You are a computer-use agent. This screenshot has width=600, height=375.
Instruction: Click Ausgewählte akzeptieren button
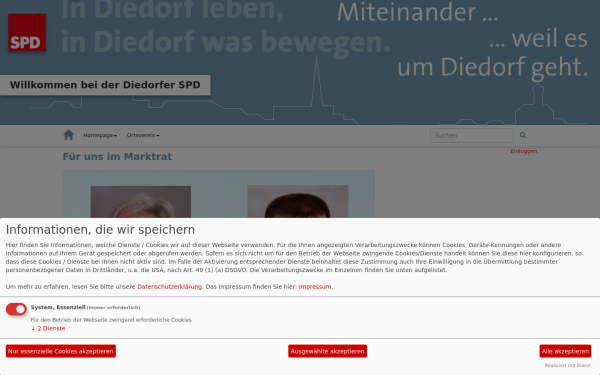coord(328,351)
